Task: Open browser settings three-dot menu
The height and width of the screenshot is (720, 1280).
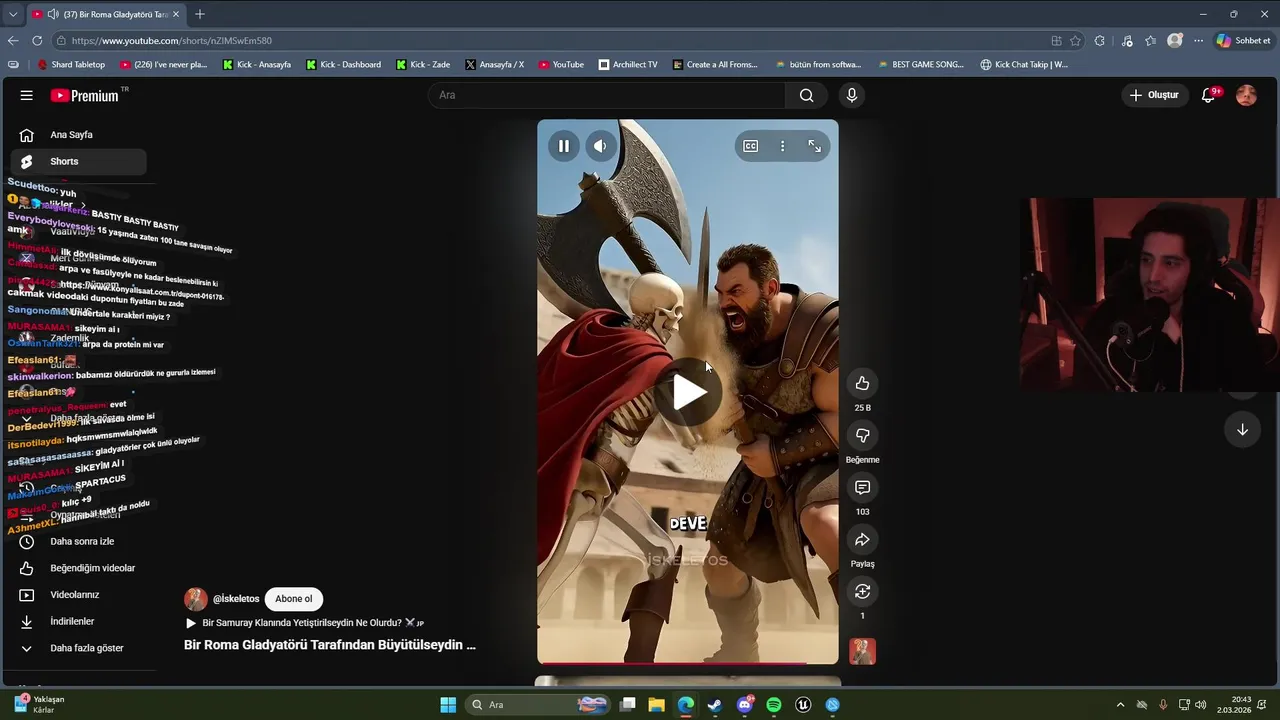Action: point(1198,41)
